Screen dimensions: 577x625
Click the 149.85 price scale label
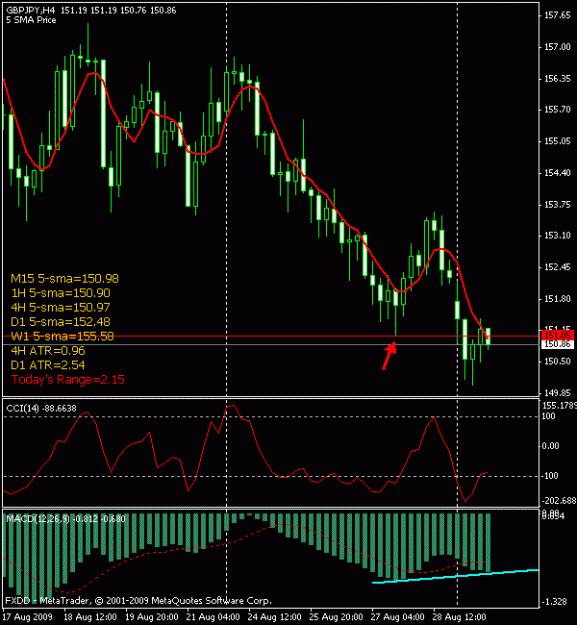point(557,393)
